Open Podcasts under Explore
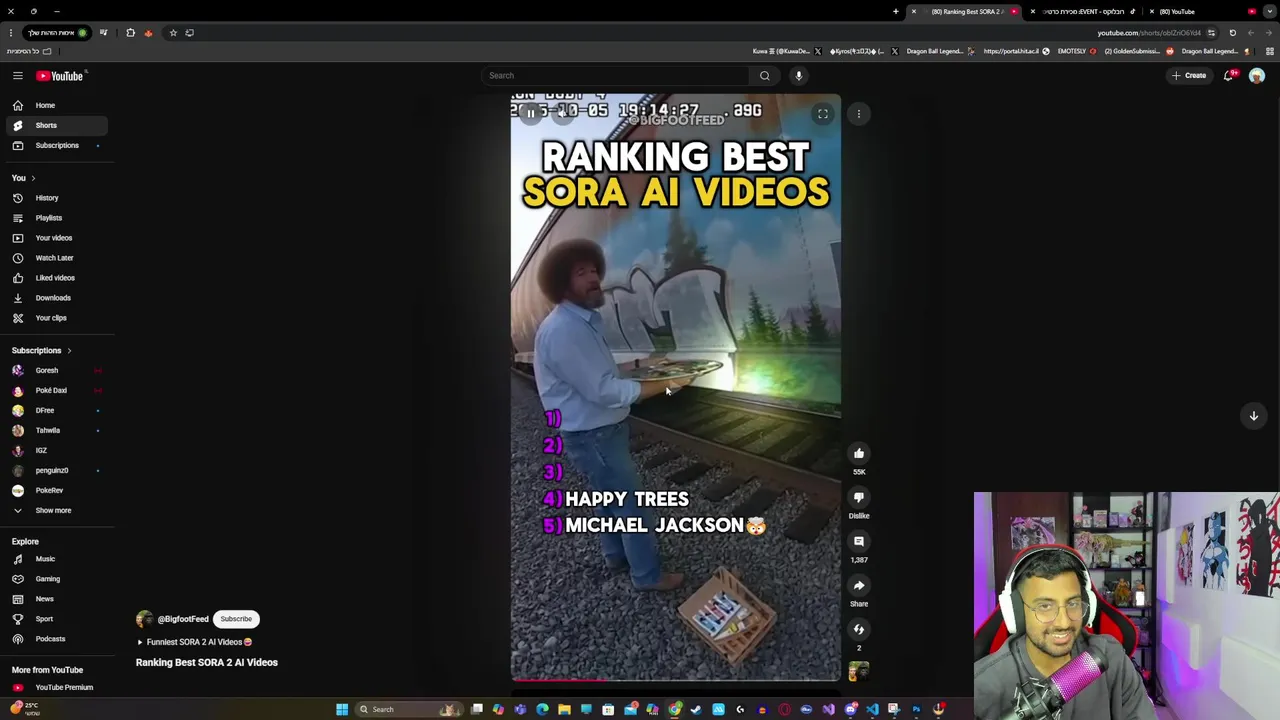This screenshot has width=1280, height=720. pos(55,639)
